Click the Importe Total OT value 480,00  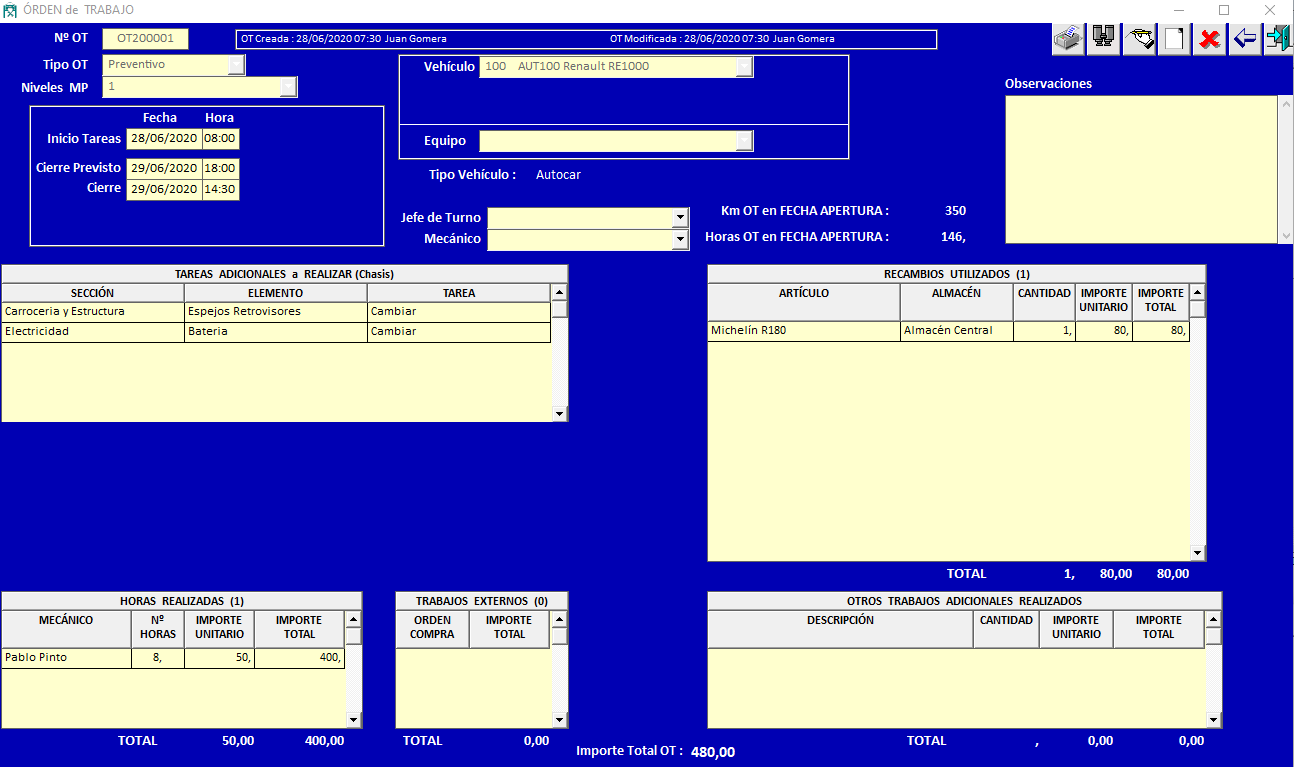[713, 752]
